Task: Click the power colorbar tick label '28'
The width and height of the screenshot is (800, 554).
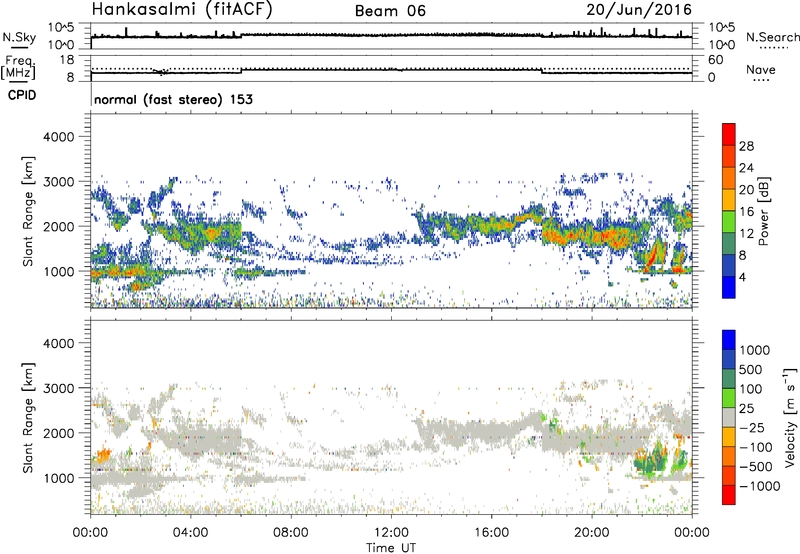Action: tap(746, 146)
